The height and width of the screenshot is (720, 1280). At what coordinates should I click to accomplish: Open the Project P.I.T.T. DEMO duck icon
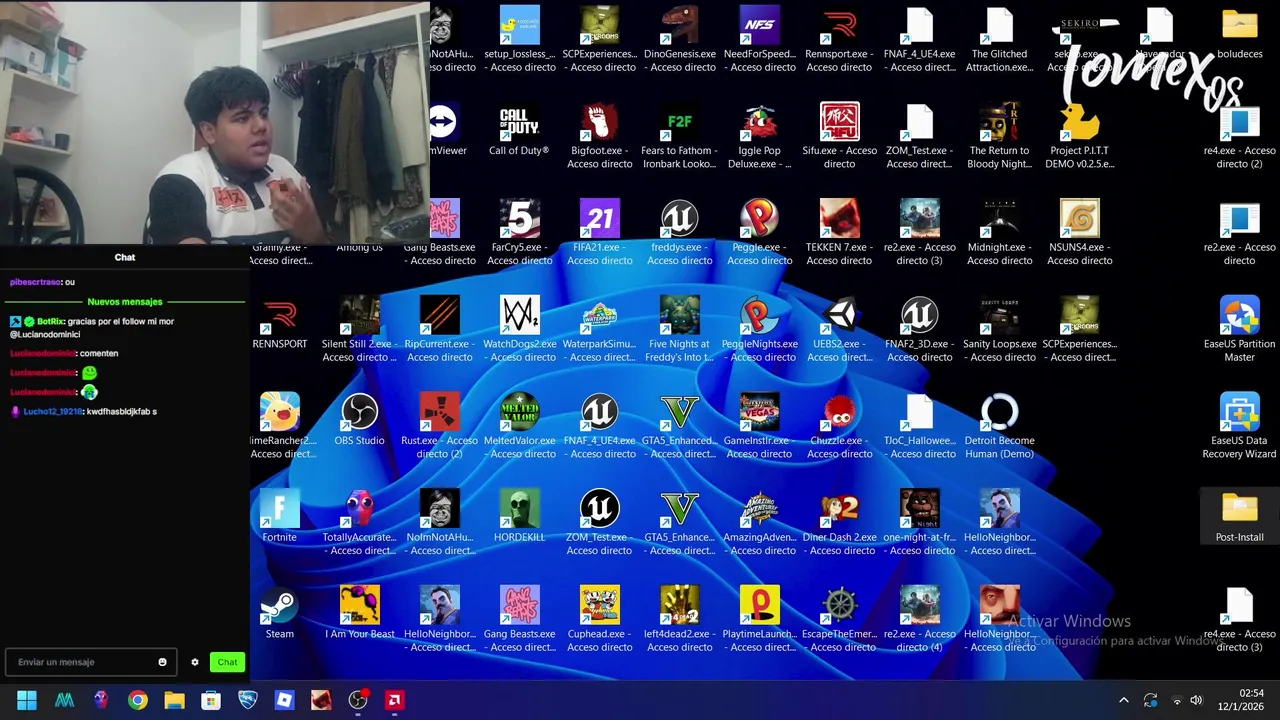(x=1080, y=137)
